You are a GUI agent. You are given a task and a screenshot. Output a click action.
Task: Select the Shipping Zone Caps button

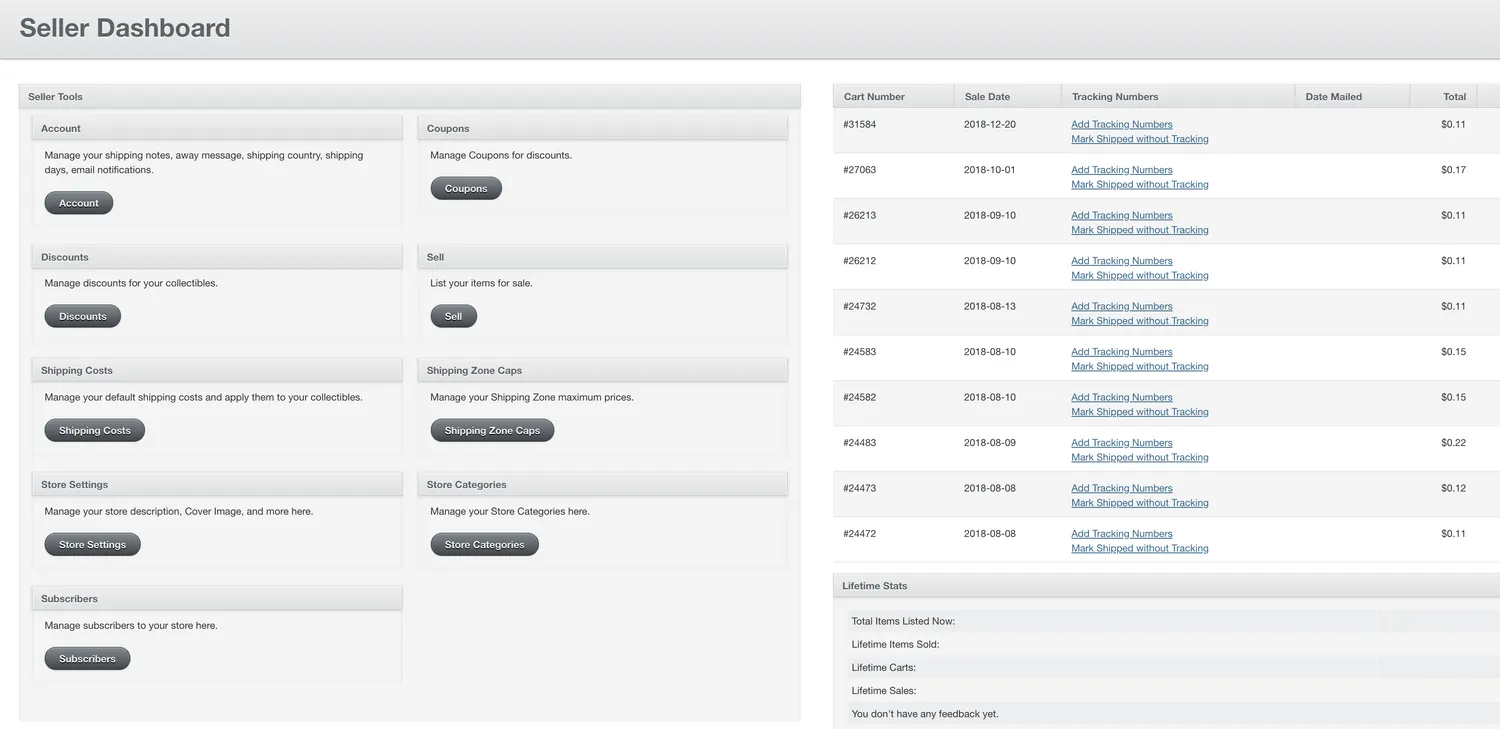tap(492, 430)
